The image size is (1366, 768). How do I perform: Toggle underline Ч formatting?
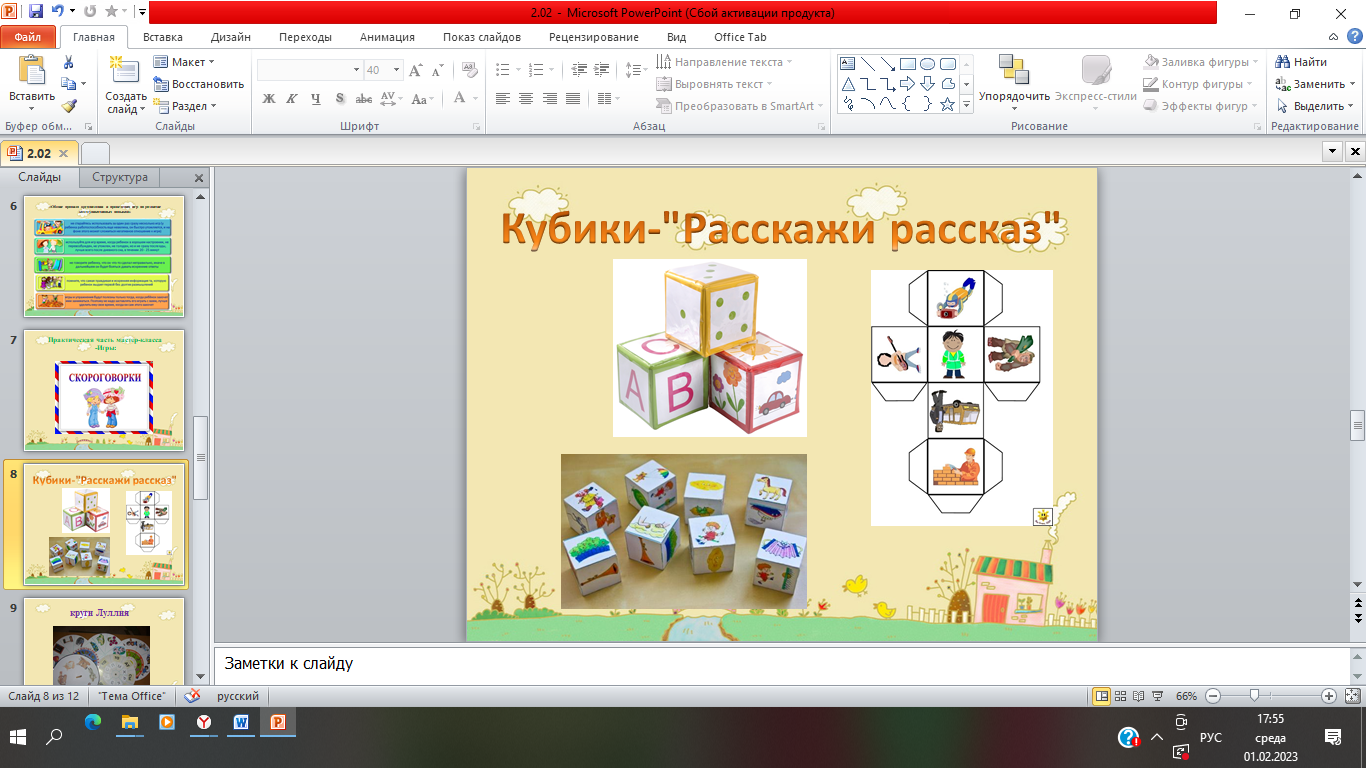316,98
